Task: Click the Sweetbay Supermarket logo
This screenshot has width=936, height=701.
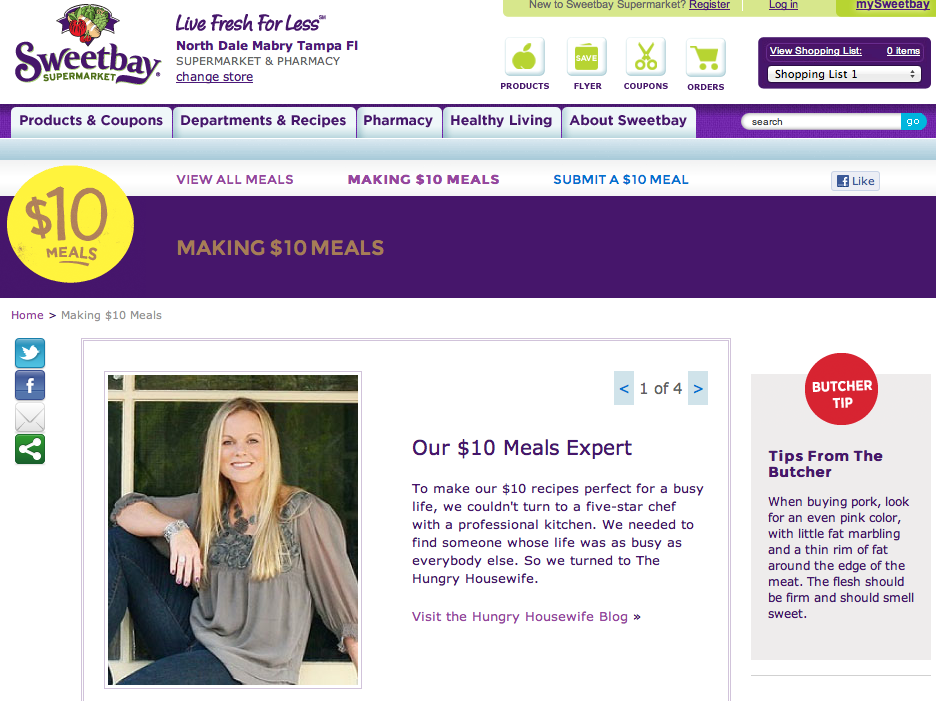Action: click(87, 45)
